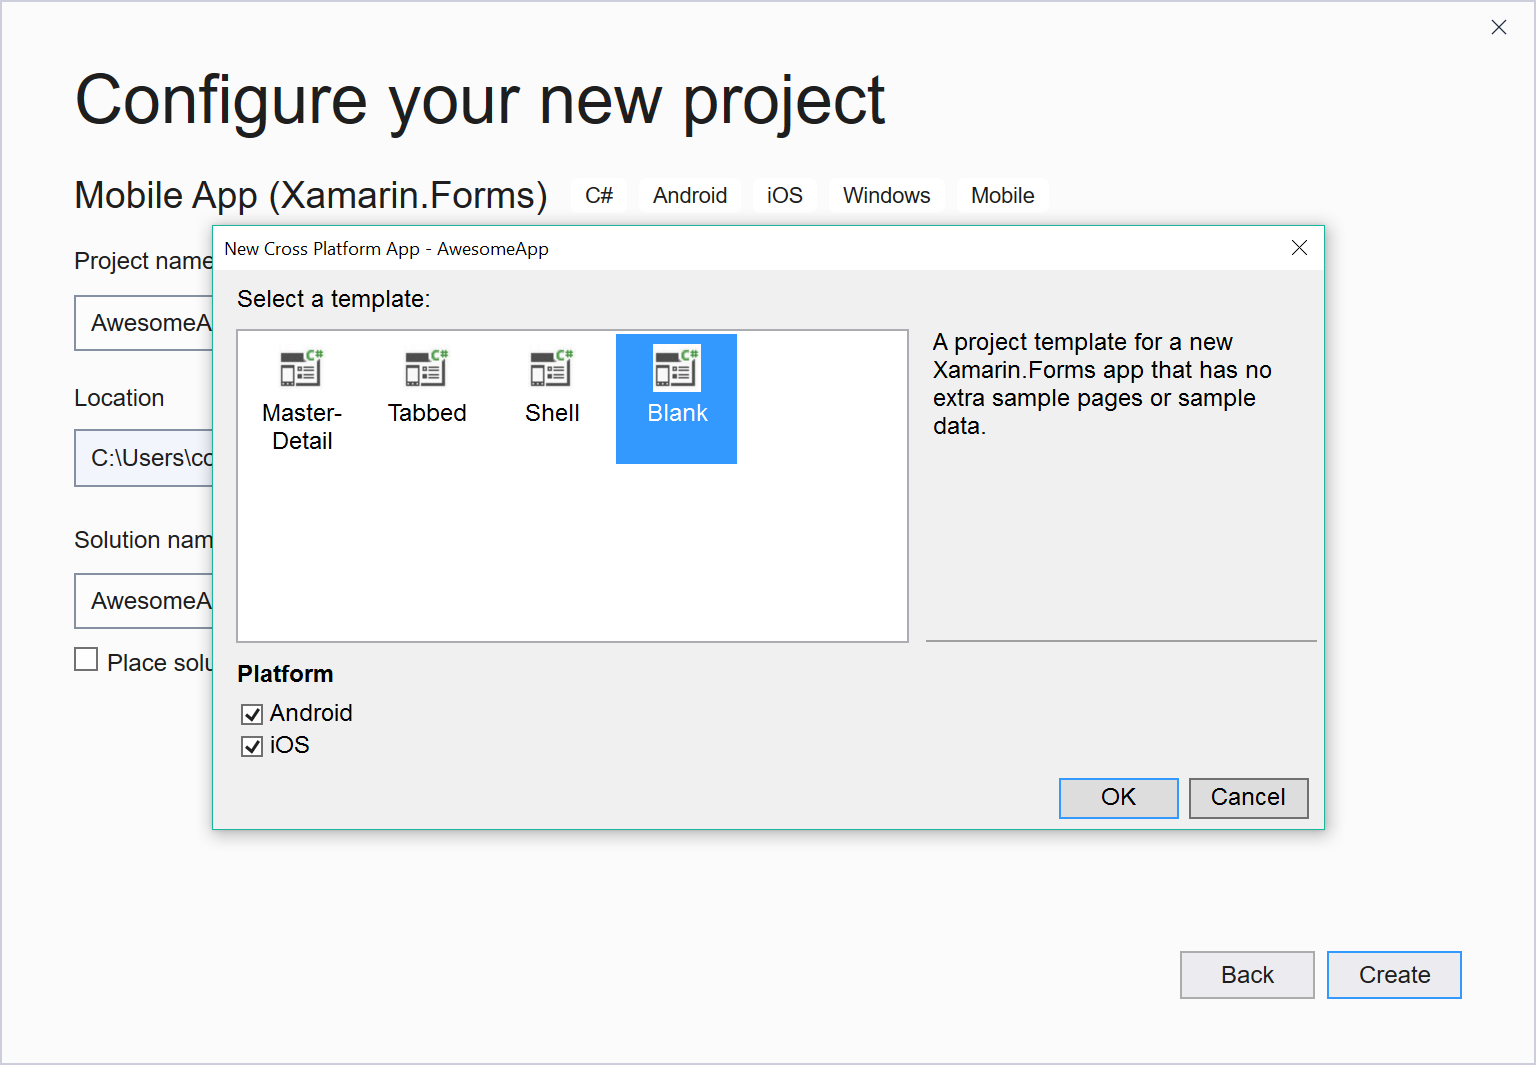Click the Android tag label

(x=690, y=196)
